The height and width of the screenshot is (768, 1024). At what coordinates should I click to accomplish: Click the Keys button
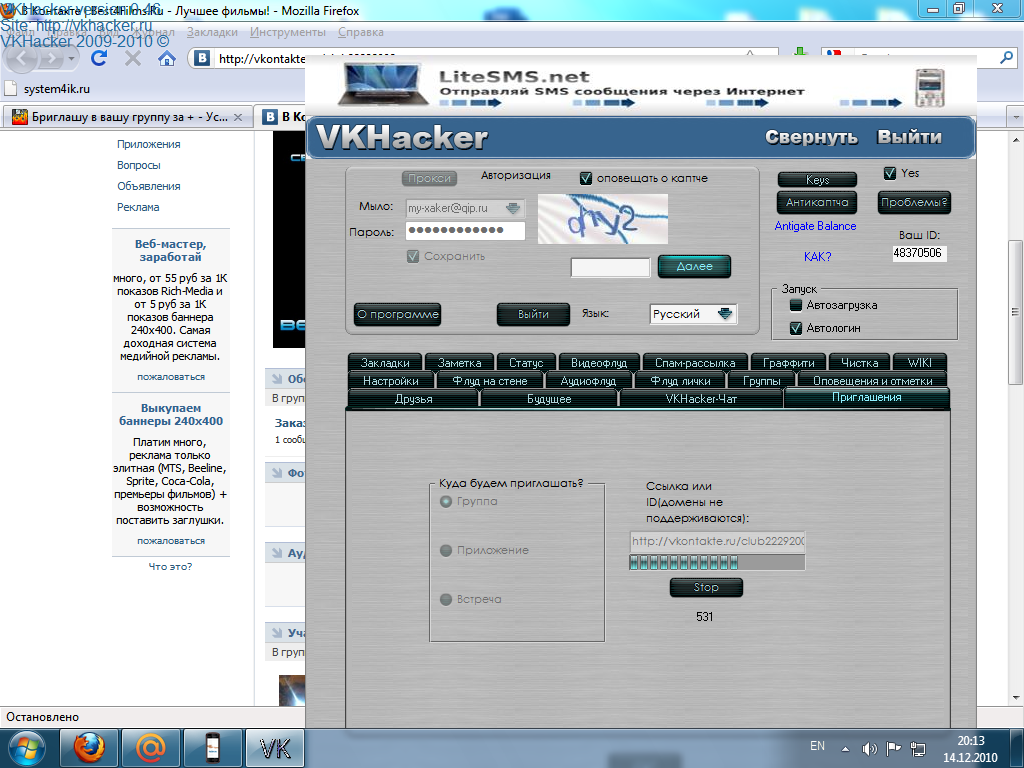click(817, 180)
